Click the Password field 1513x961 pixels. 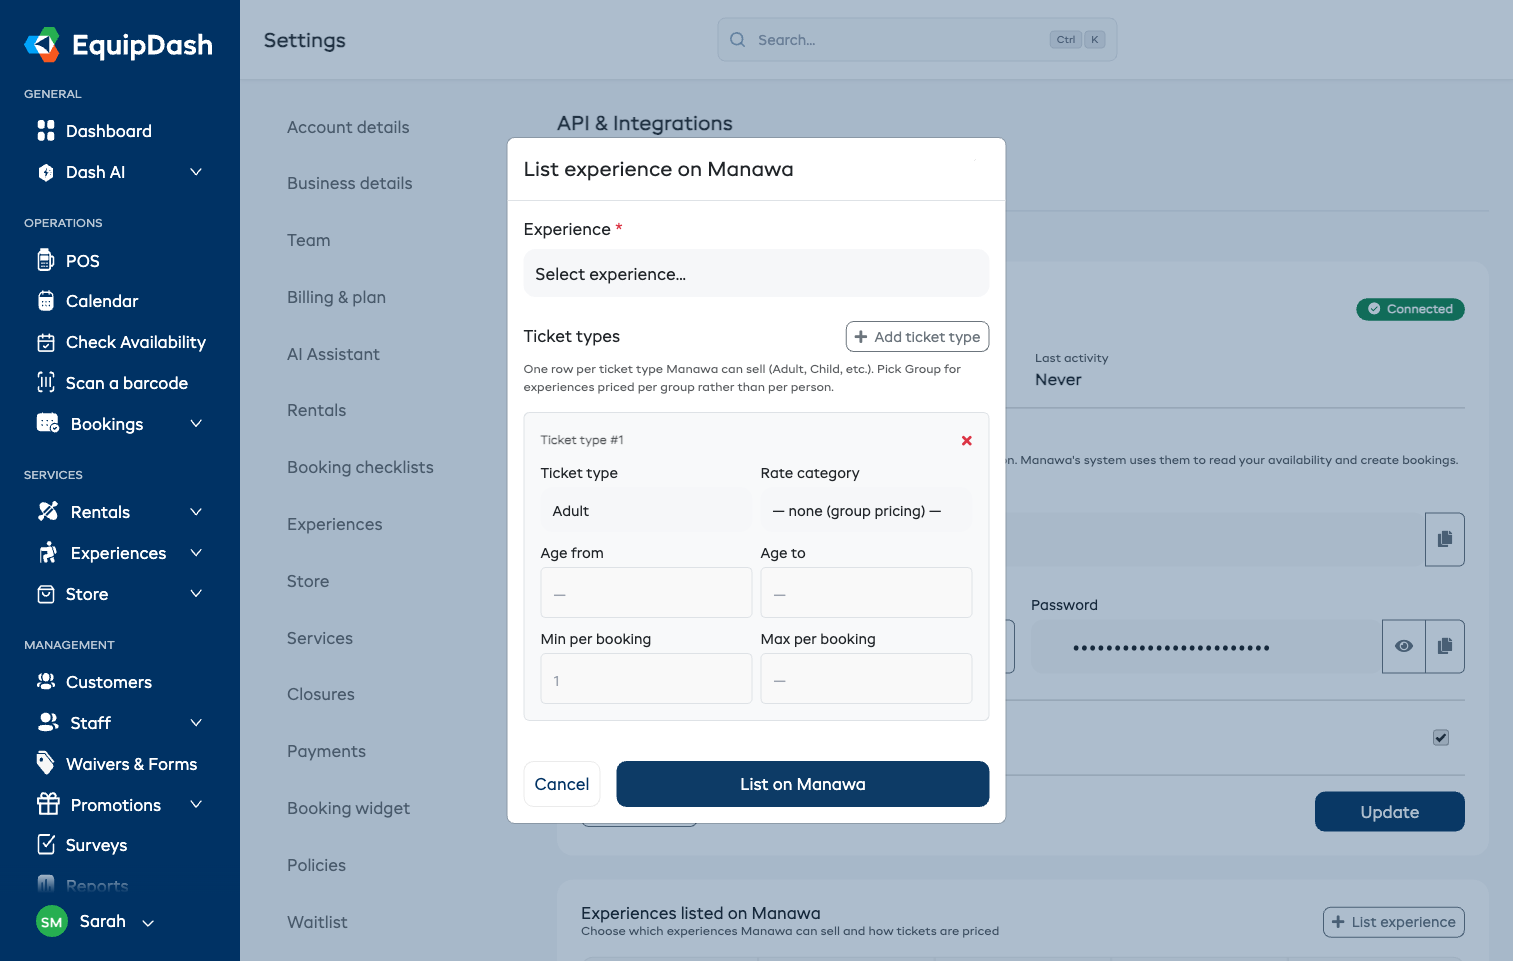(1207, 646)
